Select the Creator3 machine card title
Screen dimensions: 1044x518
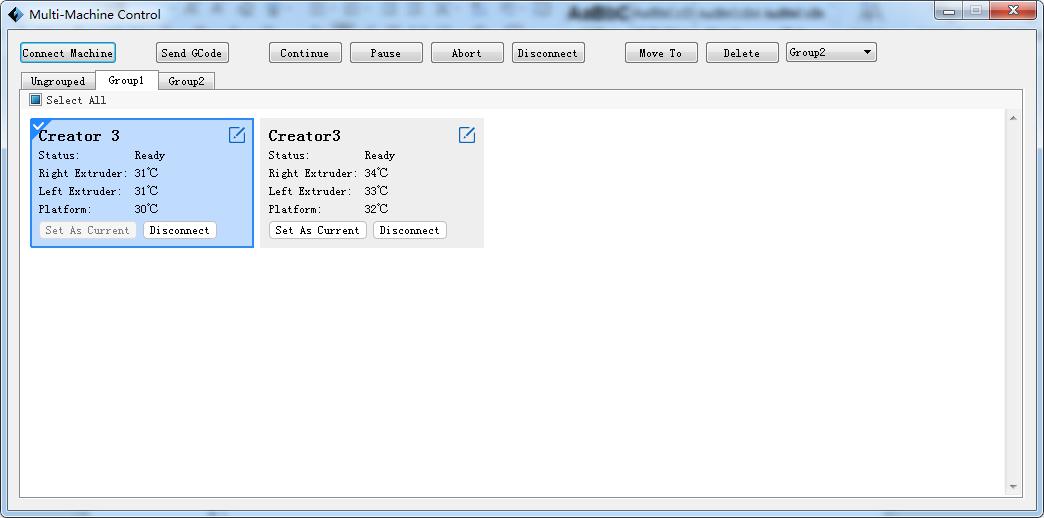(x=304, y=136)
